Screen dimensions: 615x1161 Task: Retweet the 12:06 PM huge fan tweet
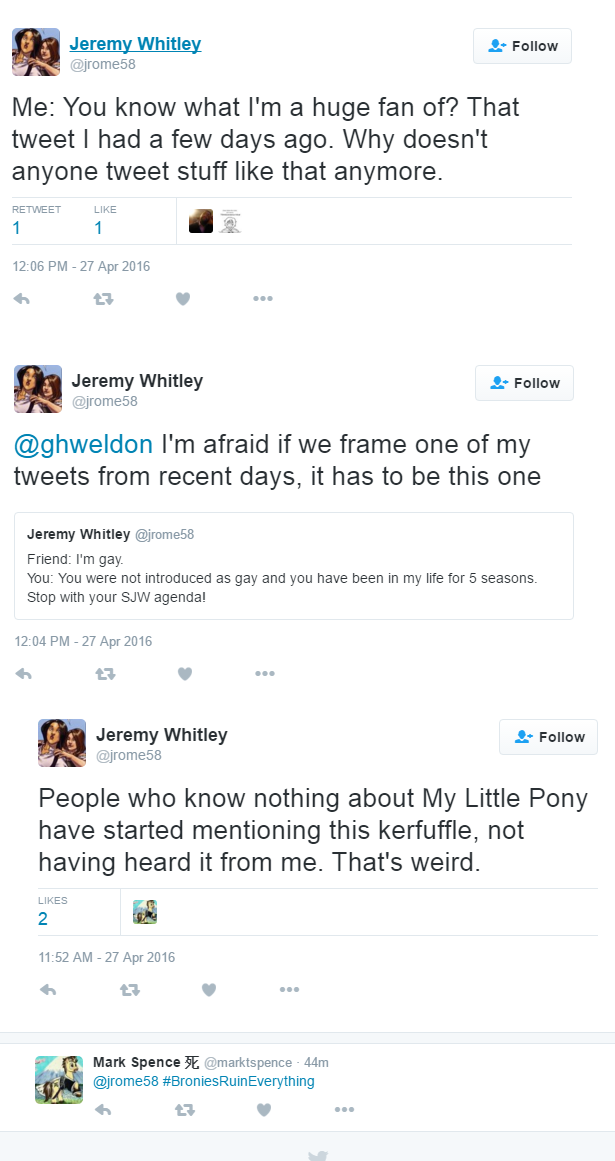(x=102, y=298)
